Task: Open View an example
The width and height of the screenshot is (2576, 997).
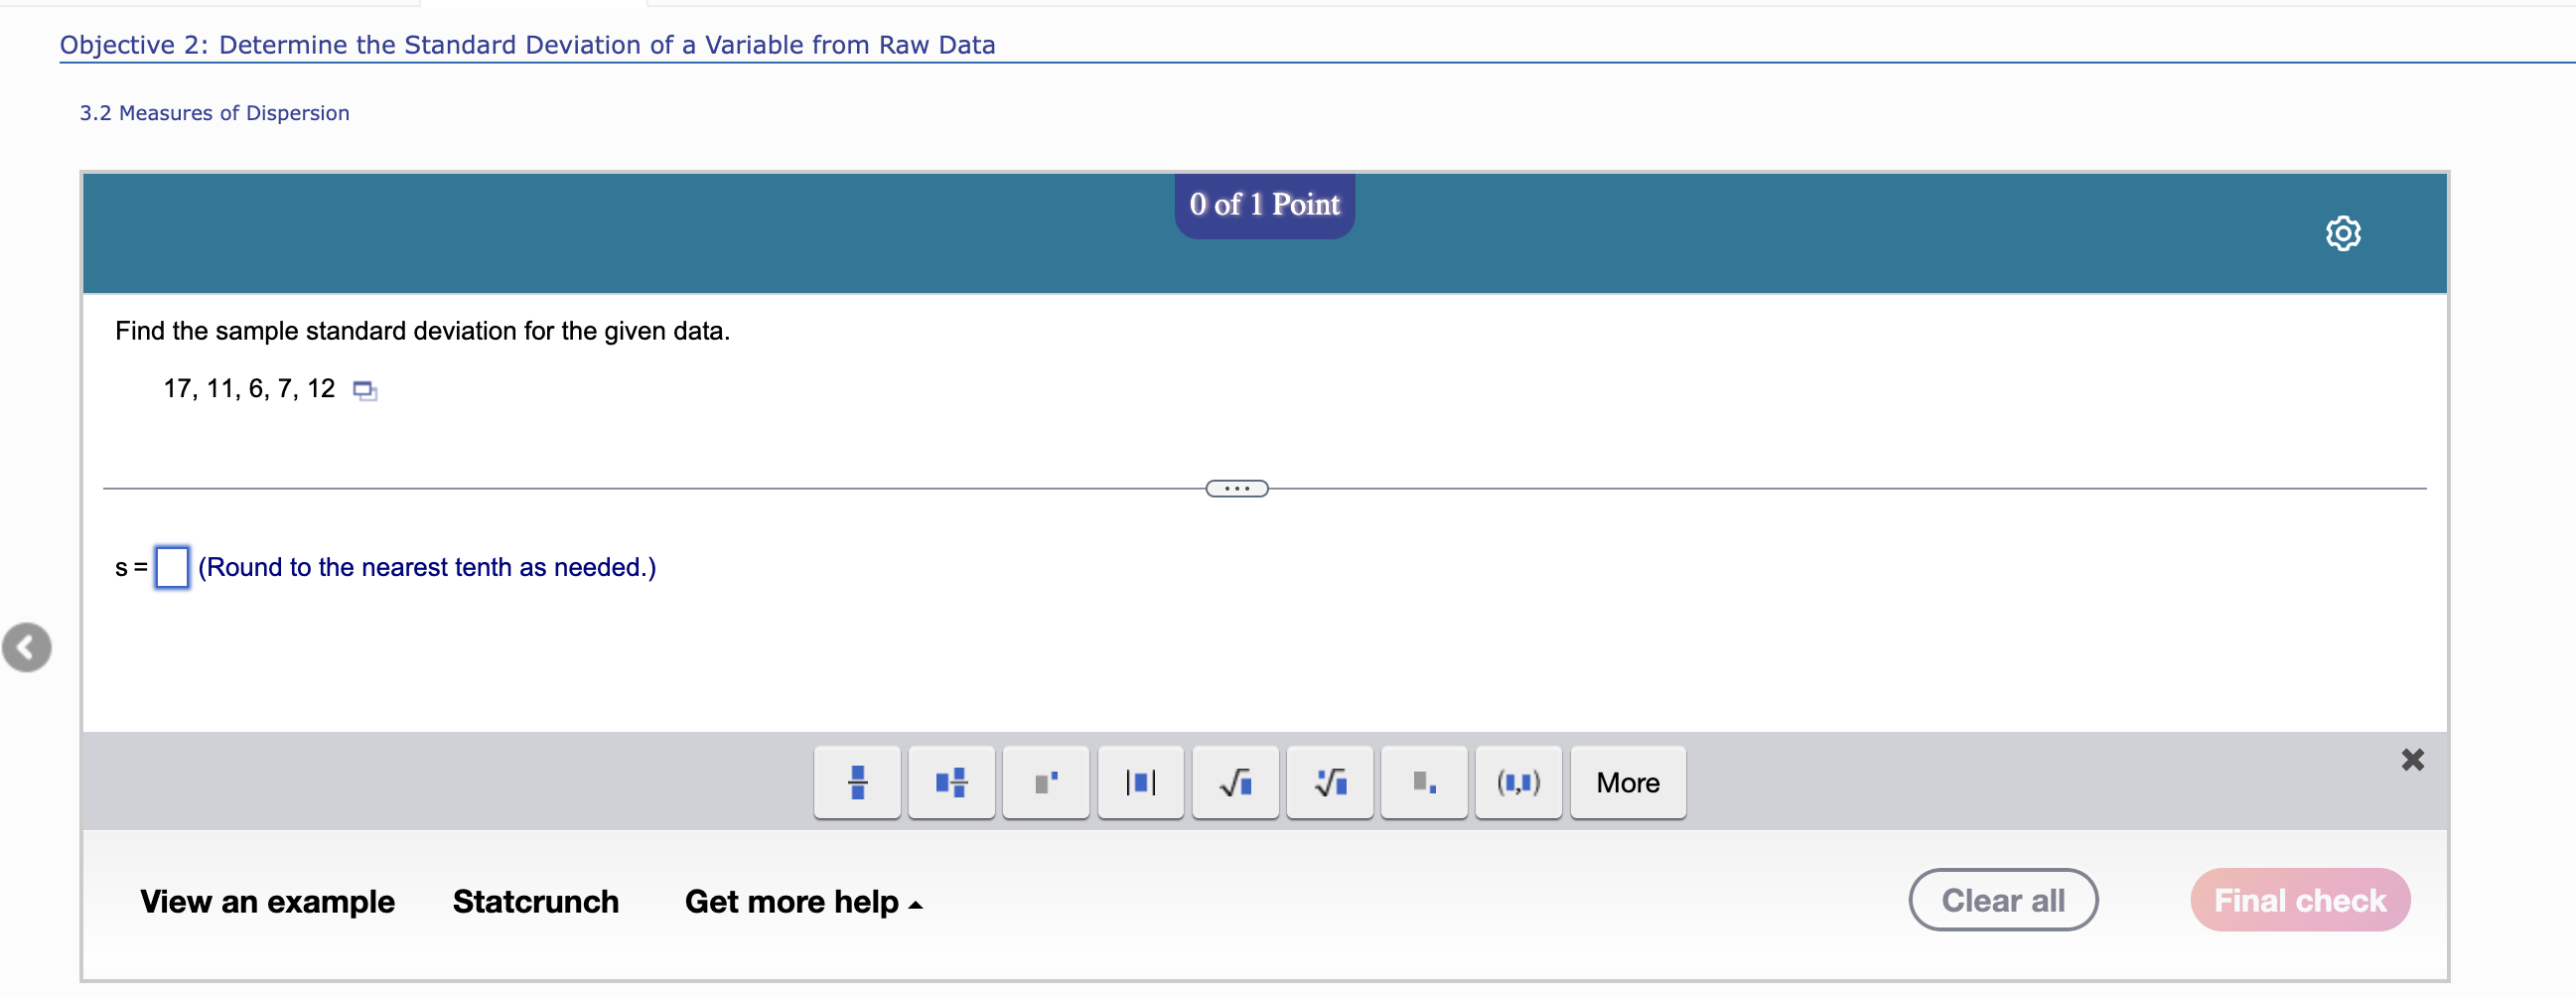Action: pos(267,901)
